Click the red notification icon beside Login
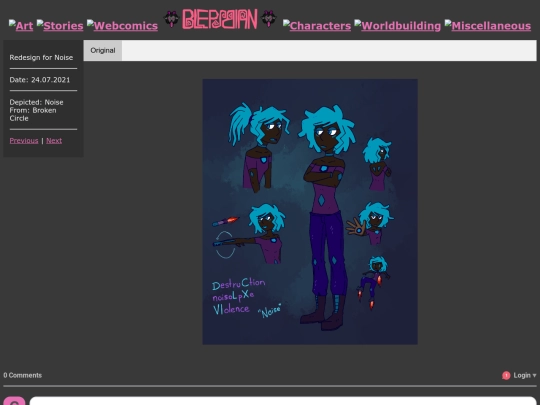This screenshot has width=540, height=405. [506, 375]
